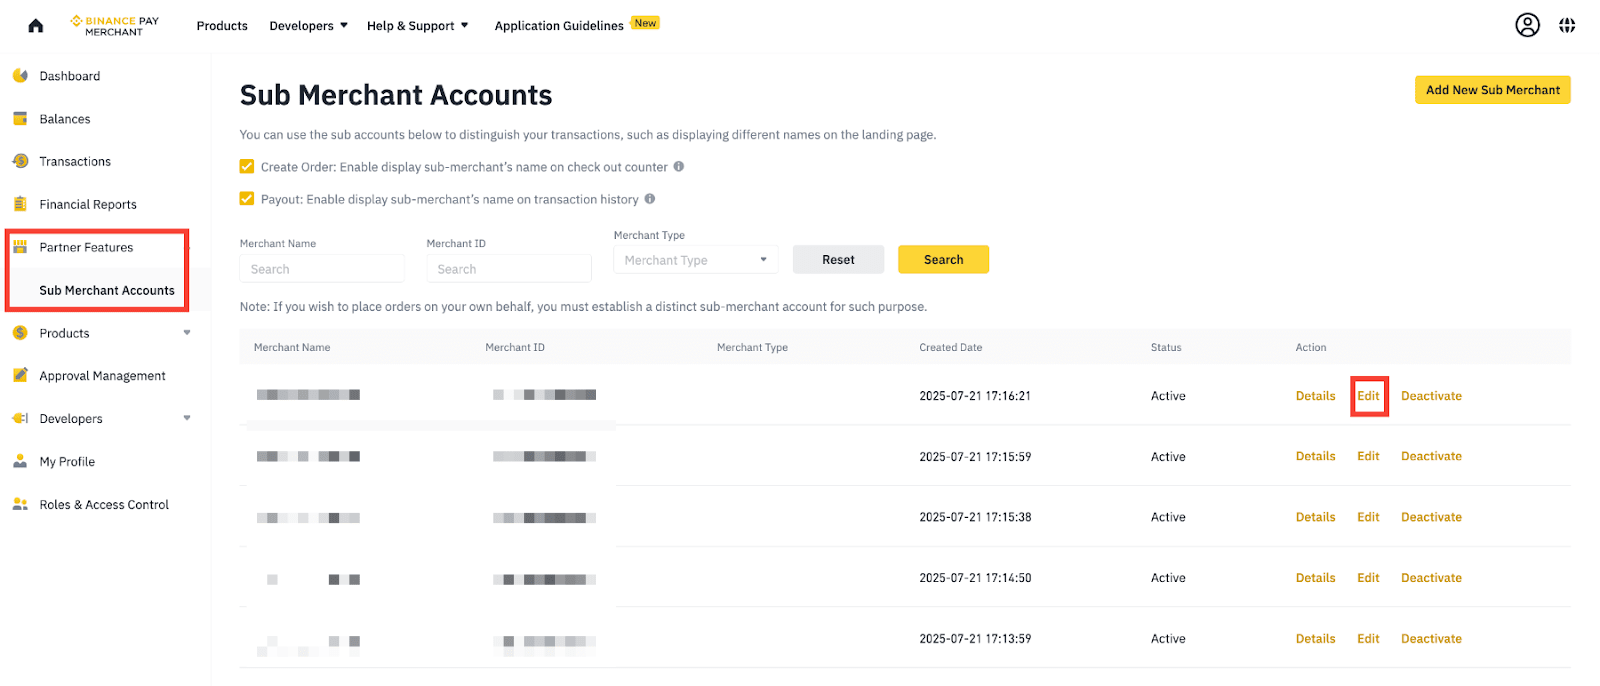Click the home icon in the top bar

(x=36, y=26)
